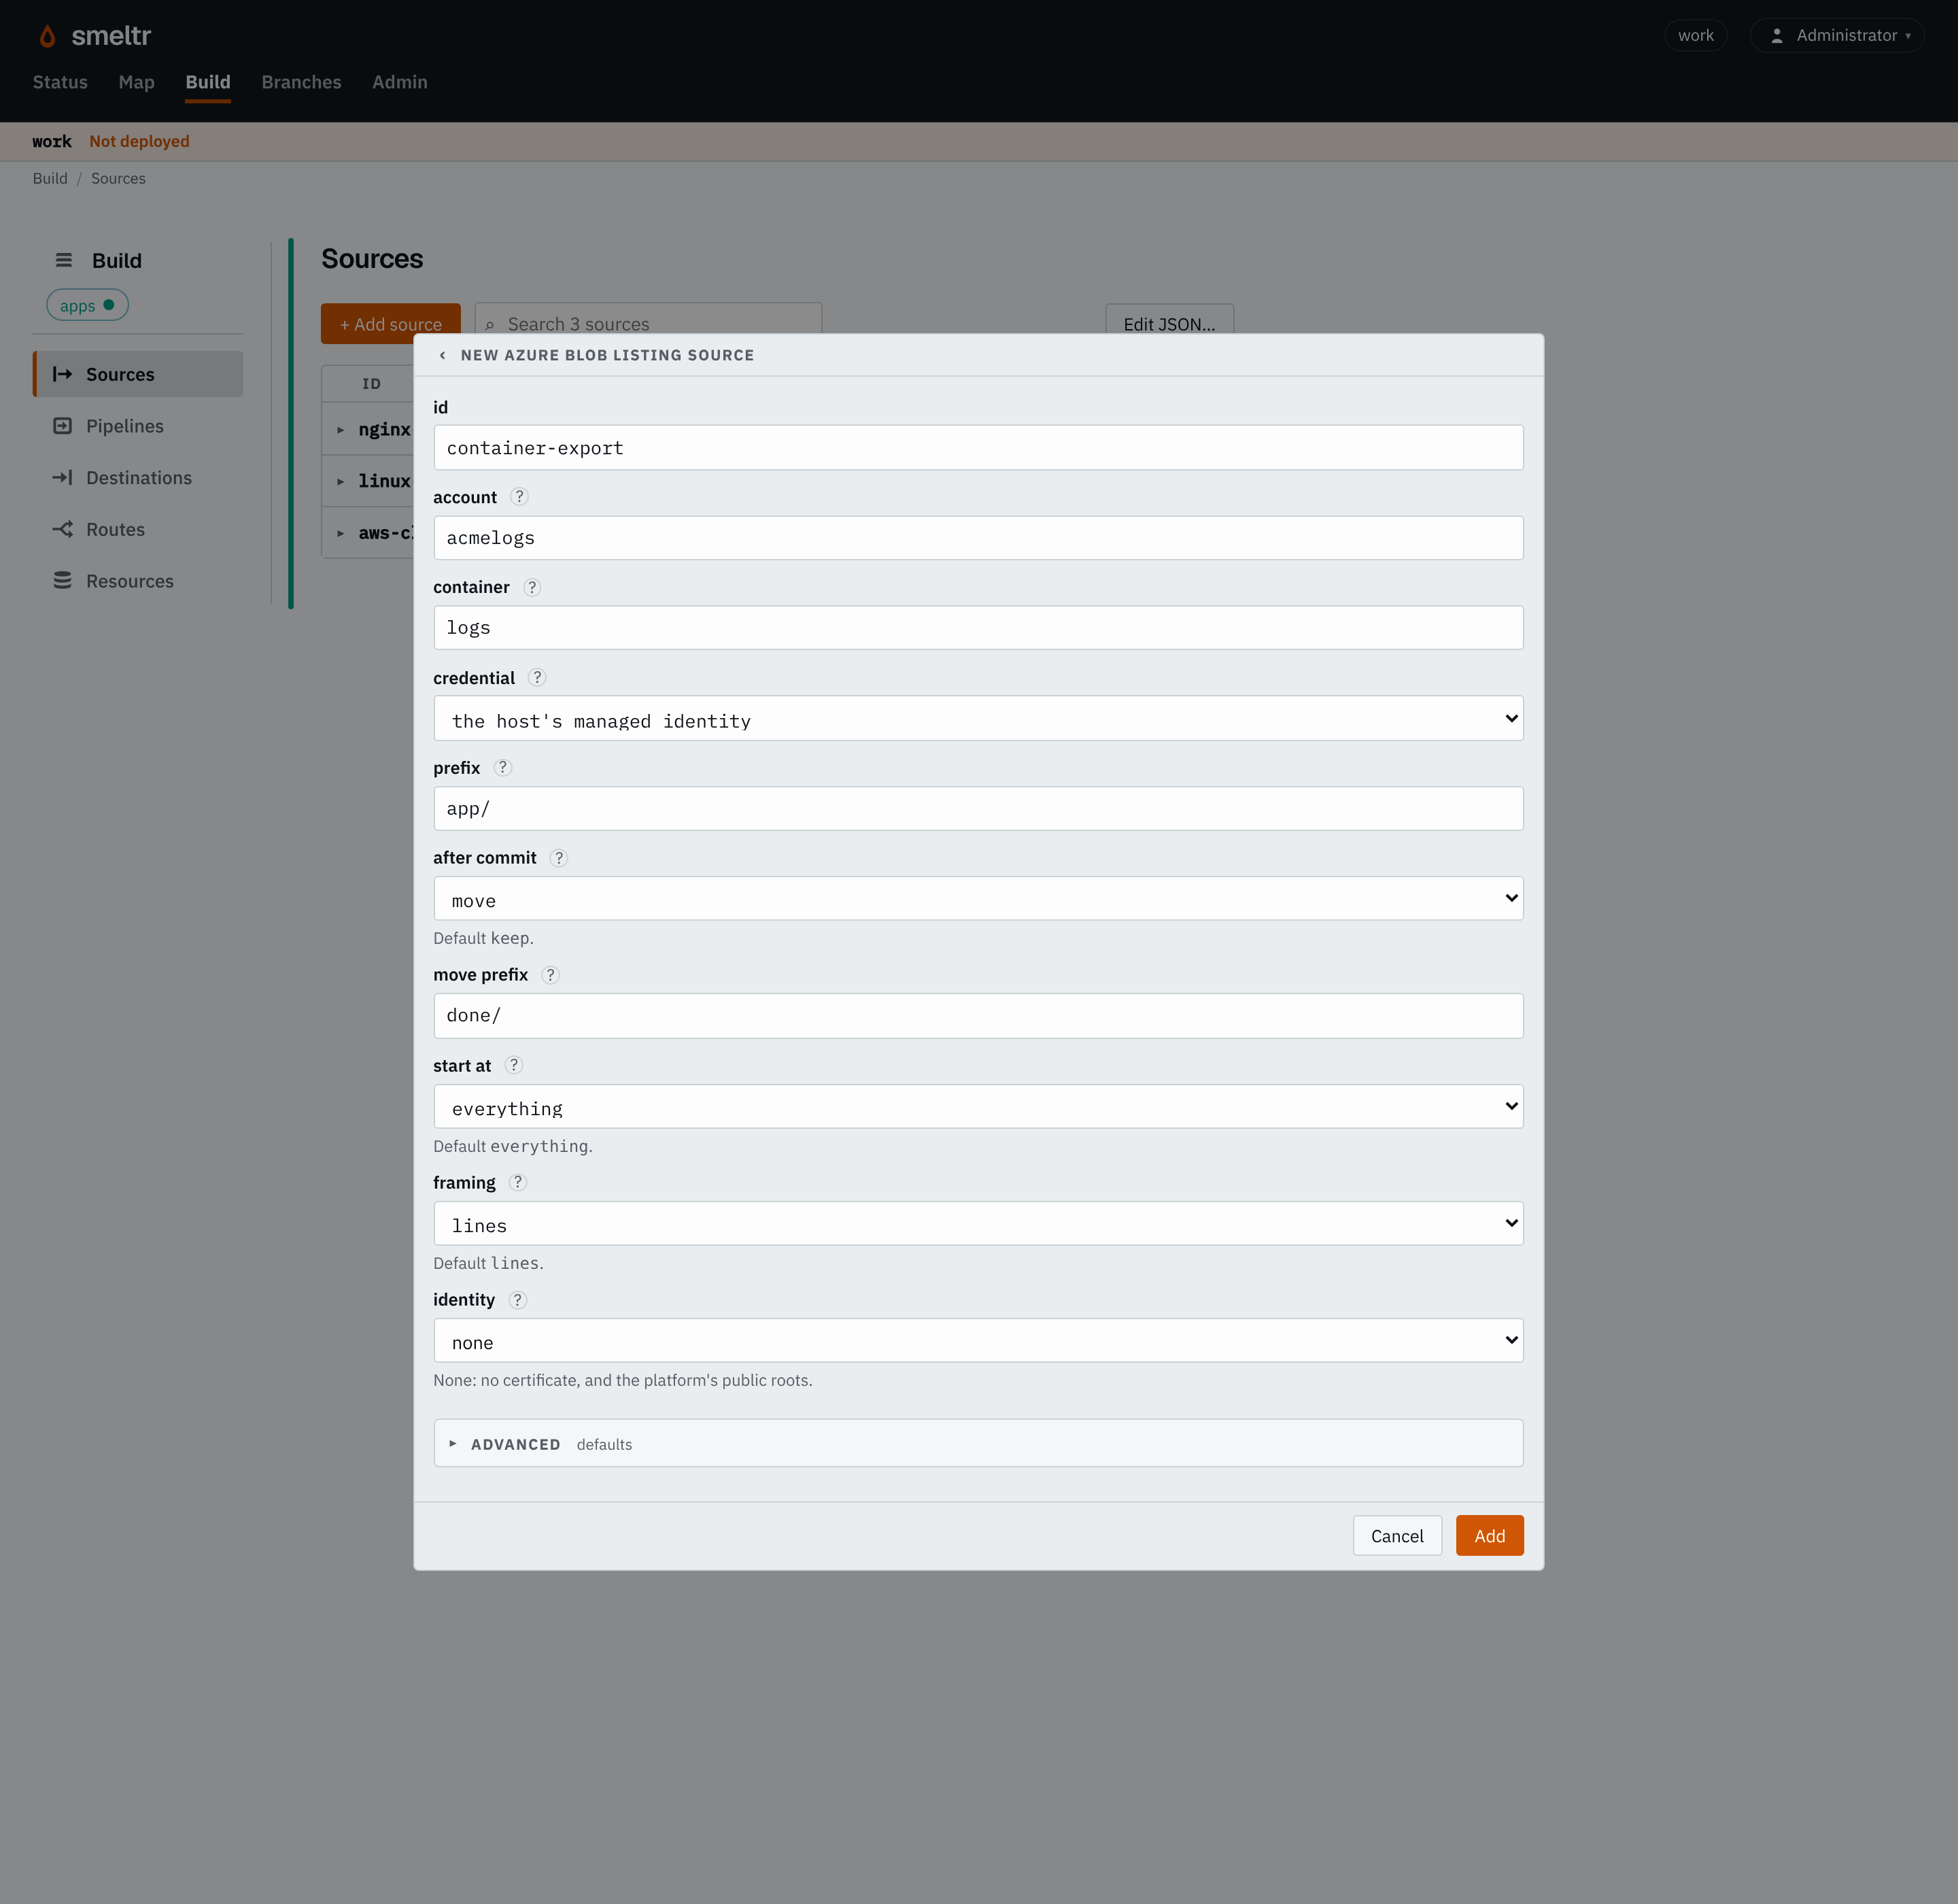Click the Destinations sidebar icon
The image size is (1958, 1904).
point(62,478)
